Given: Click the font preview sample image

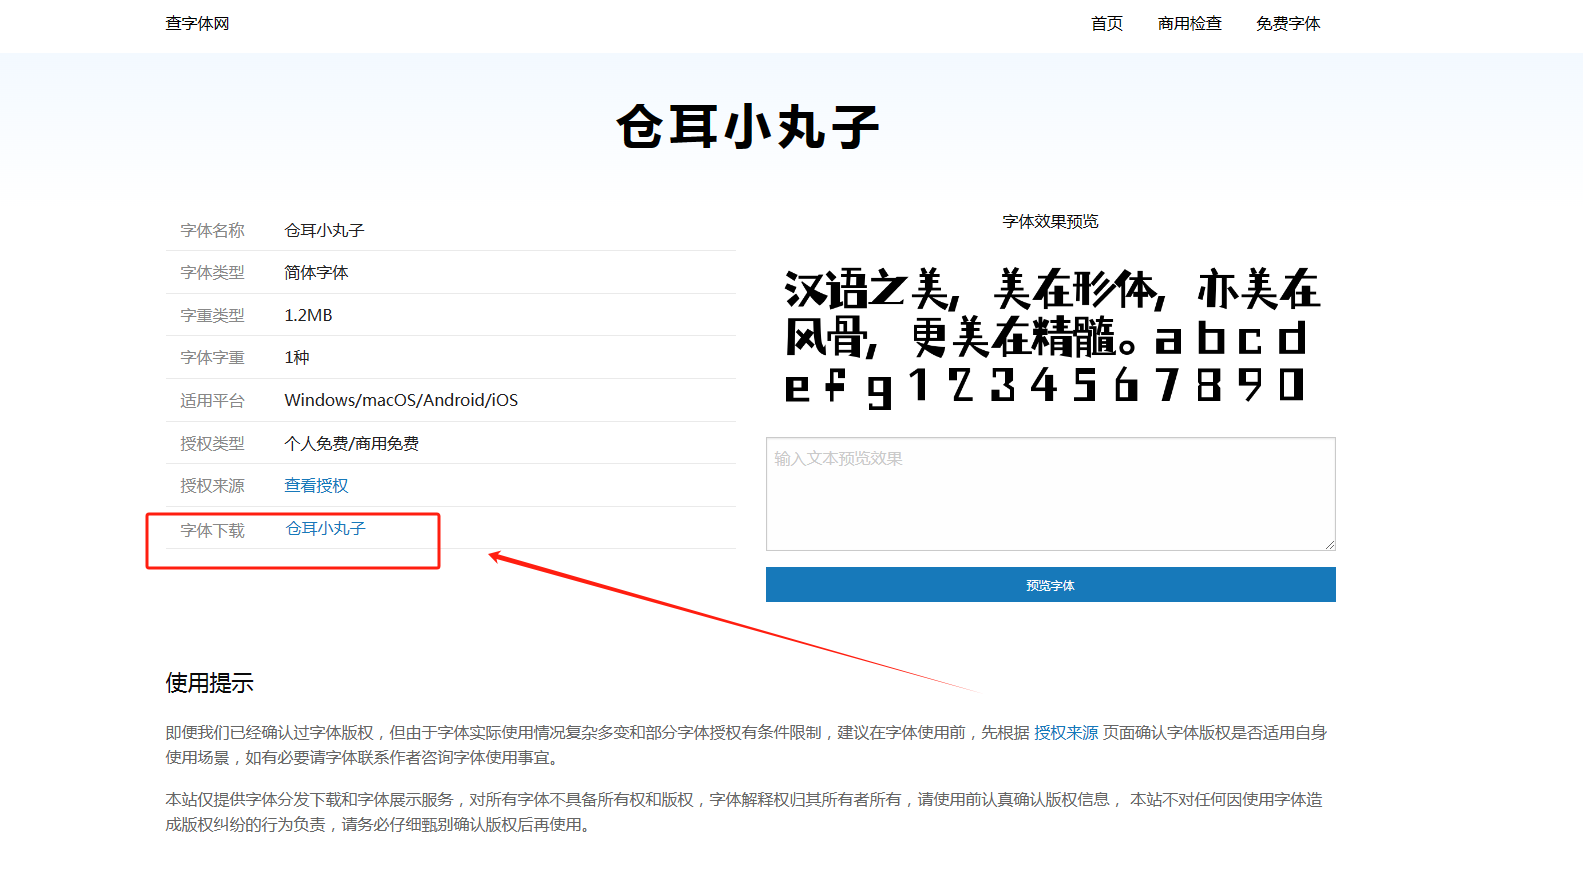Looking at the screenshot, I should click(1051, 338).
